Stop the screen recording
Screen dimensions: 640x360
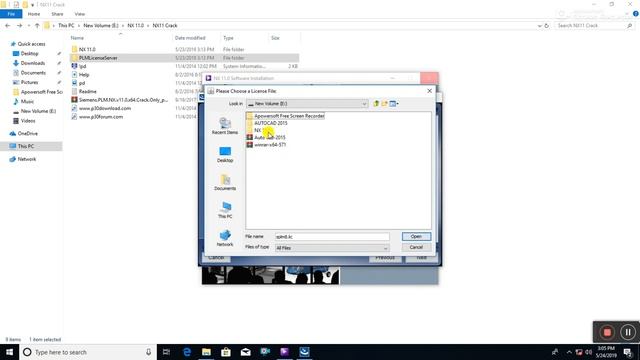pos(607,332)
